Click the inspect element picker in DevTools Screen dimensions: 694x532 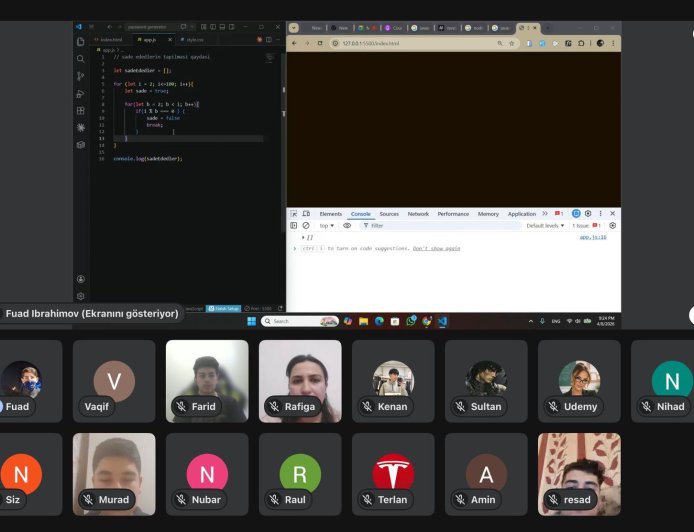click(x=293, y=214)
